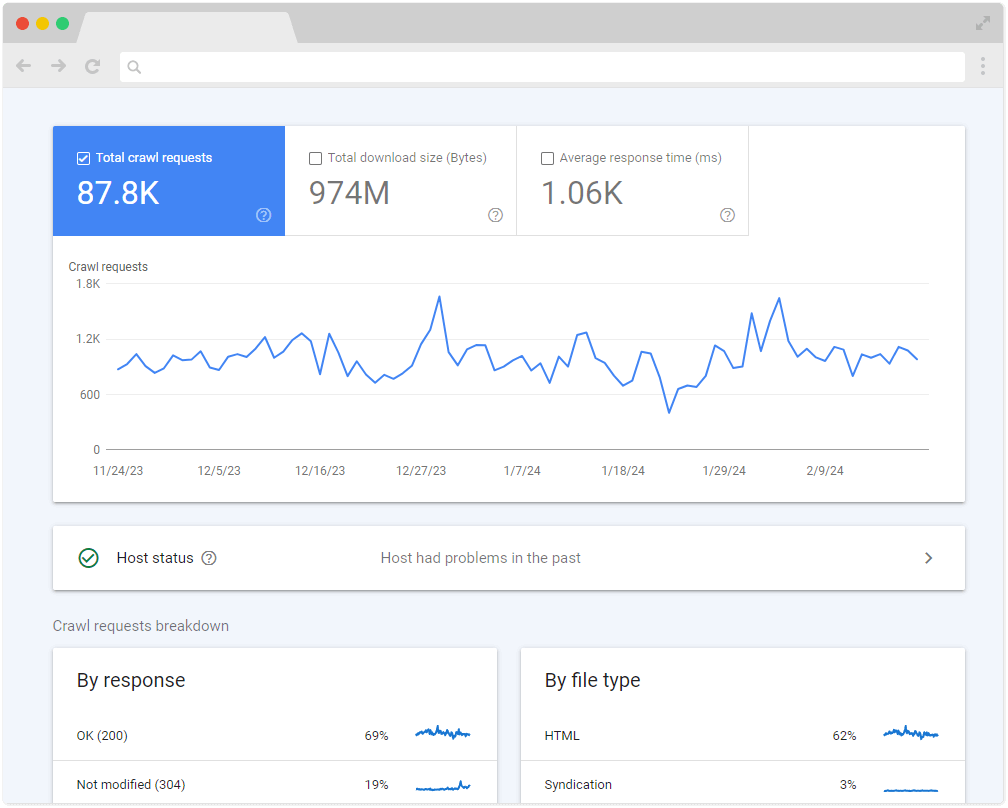Click the By response heading
1008x808 pixels.
click(x=131, y=680)
